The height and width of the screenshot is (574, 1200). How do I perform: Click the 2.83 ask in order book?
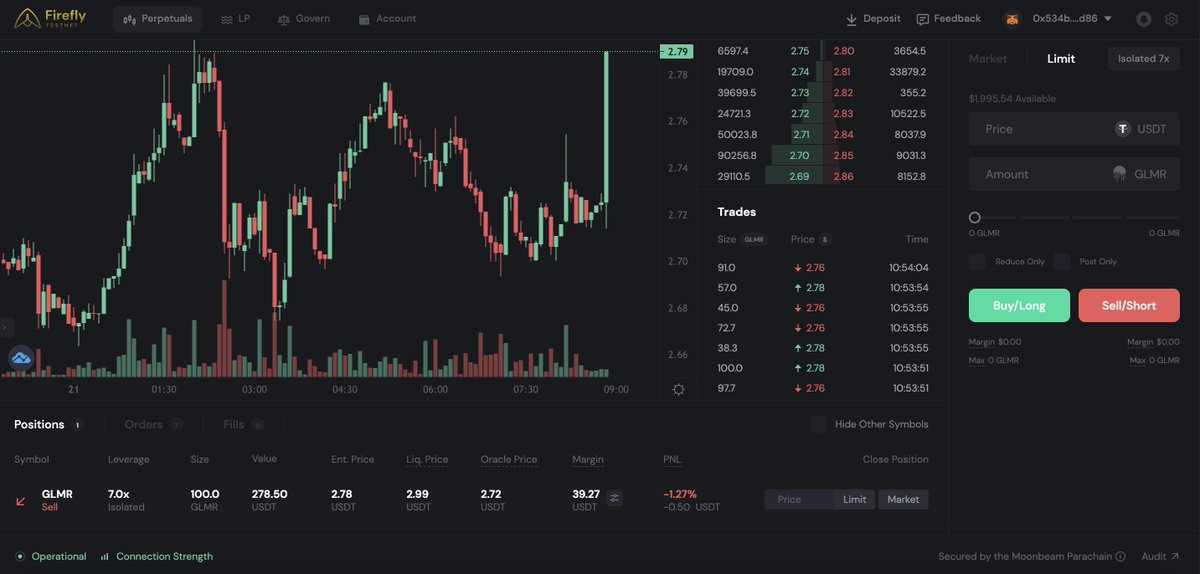pyautogui.click(x=843, y=113)
